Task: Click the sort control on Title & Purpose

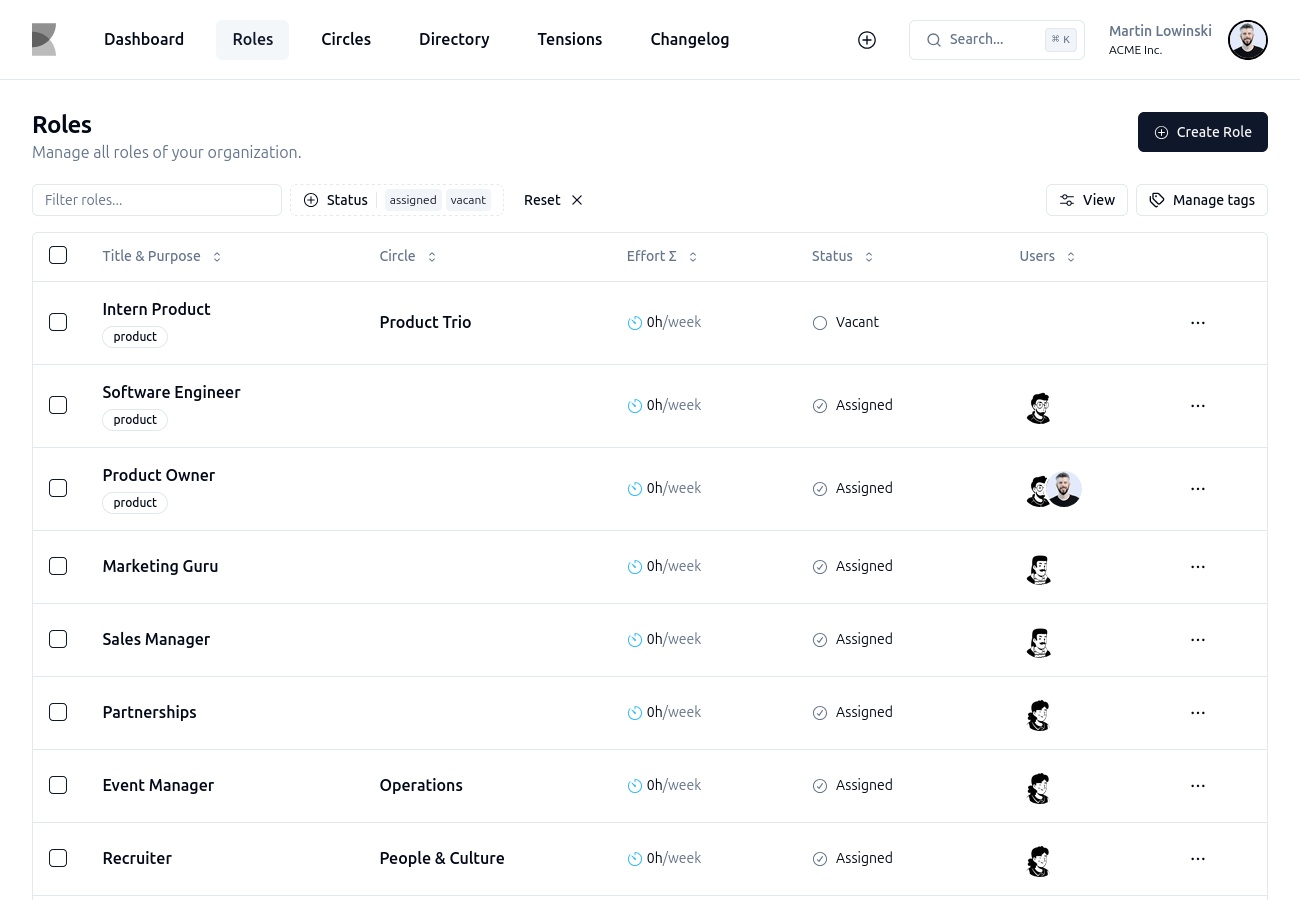Action: (x=216, y=256)
